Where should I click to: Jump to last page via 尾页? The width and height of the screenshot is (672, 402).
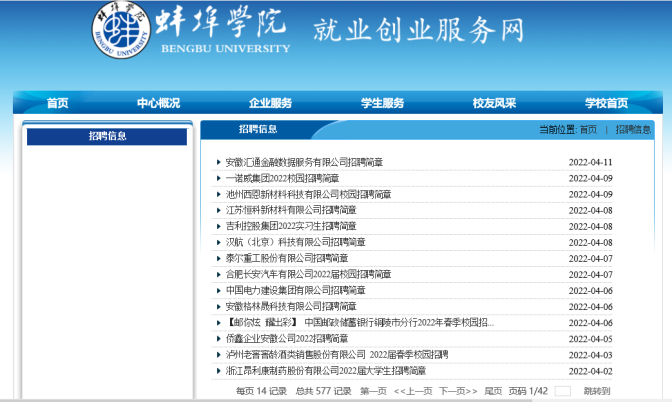(x=493, y=390)
